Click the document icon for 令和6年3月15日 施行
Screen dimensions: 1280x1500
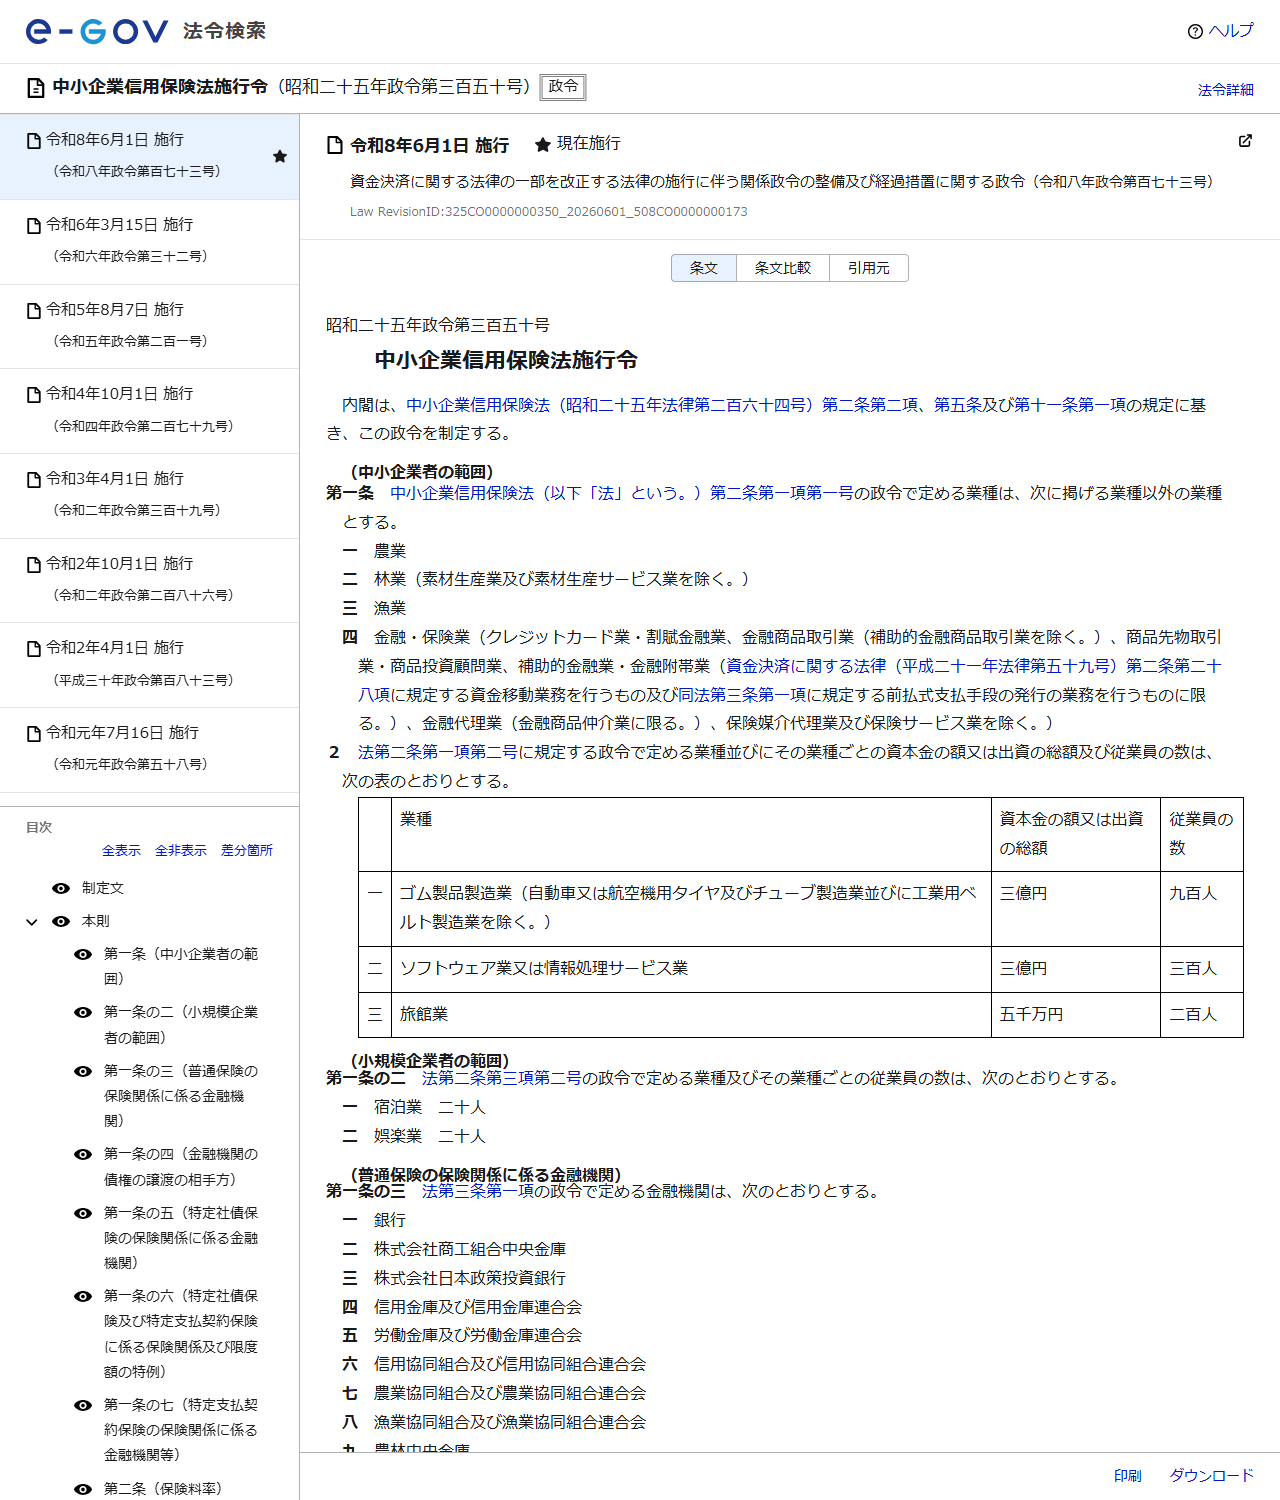(34, 226)
